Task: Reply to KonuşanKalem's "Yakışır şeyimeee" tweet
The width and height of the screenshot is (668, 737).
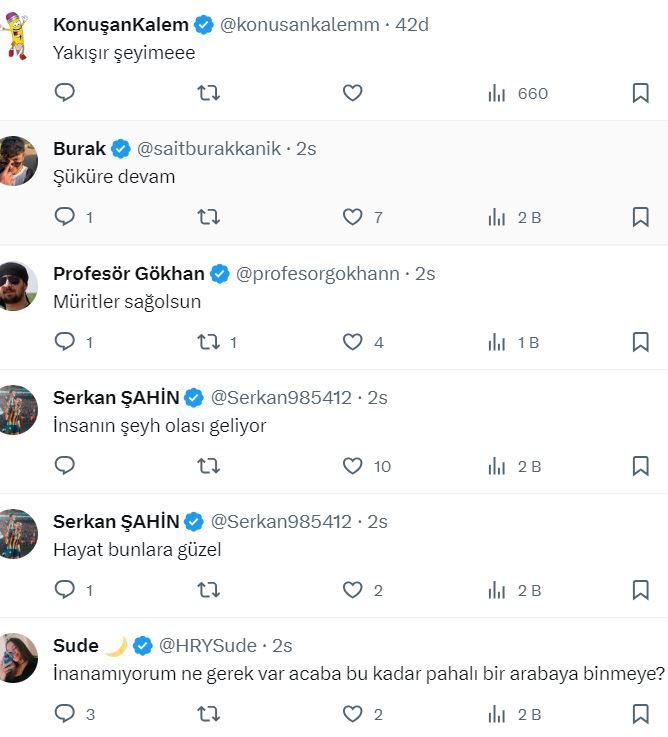Action: pyautogui.click(x=65, y=93)
